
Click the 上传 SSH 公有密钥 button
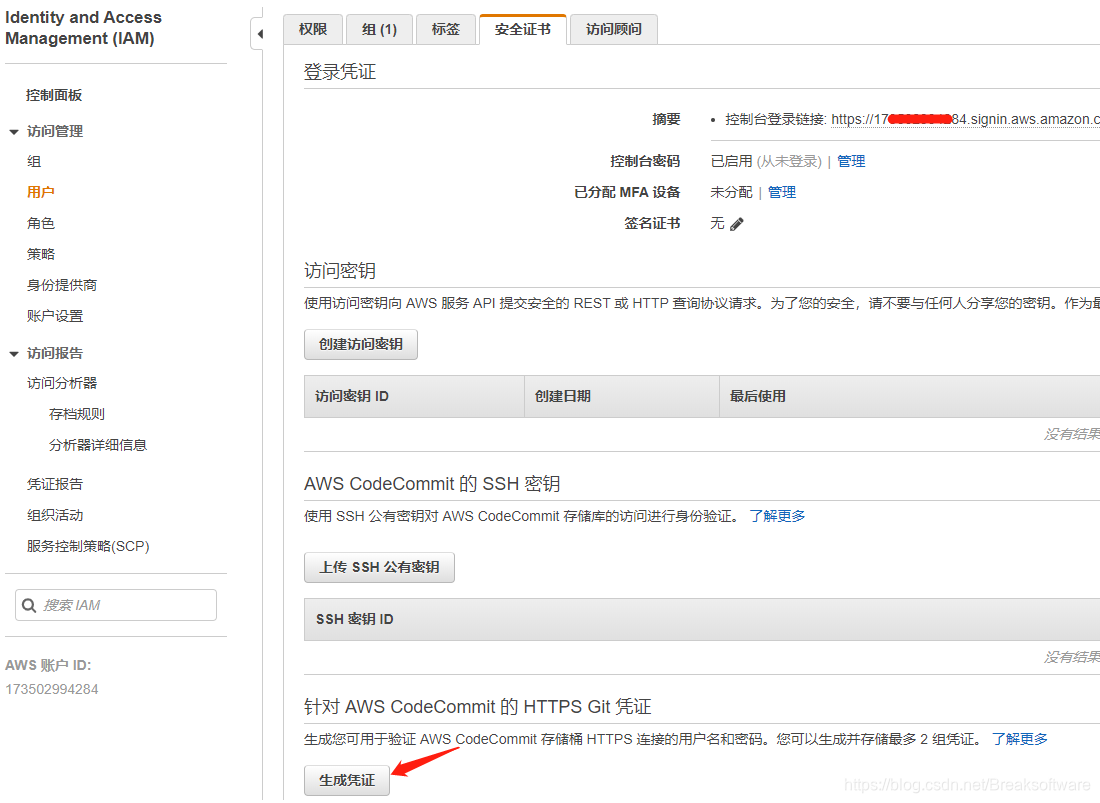380,567
